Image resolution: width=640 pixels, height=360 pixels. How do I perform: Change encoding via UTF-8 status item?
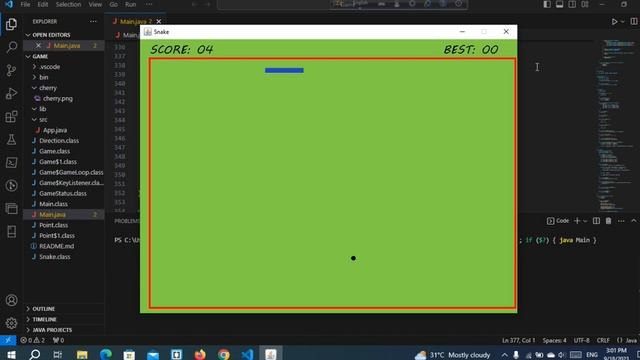point(582,340)
